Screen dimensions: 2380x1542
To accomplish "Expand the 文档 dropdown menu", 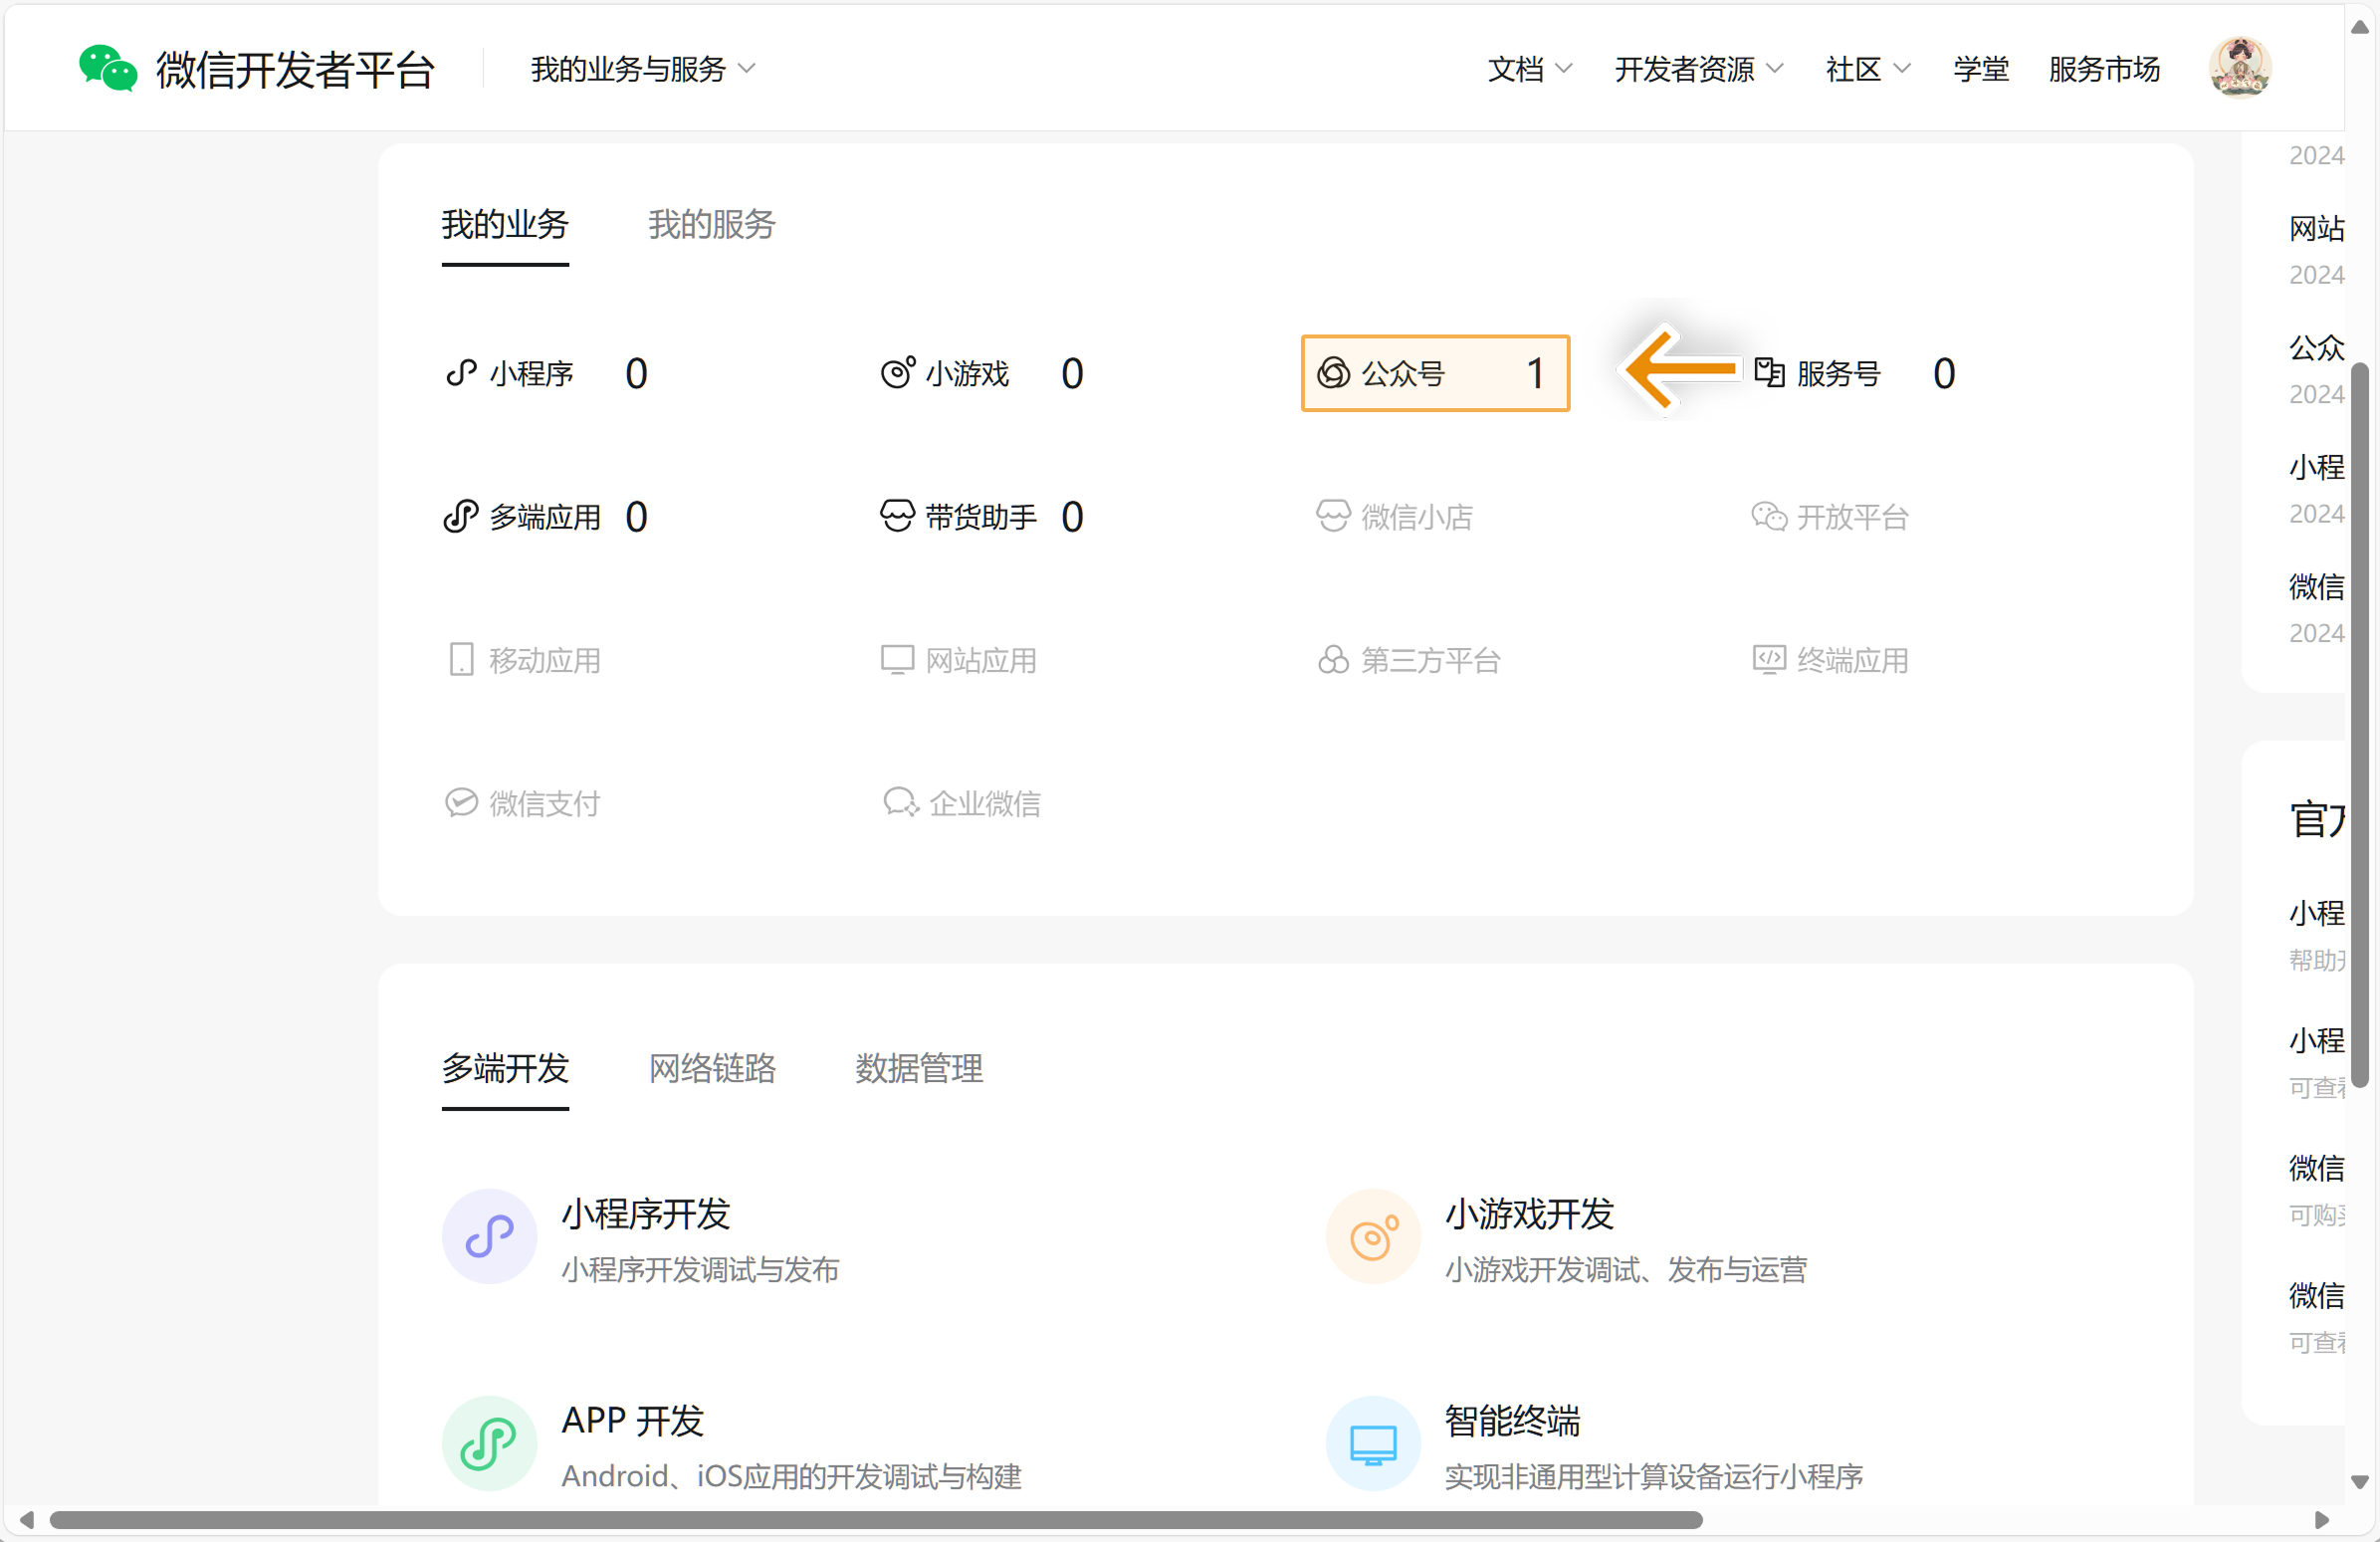I will [1529, 69].
